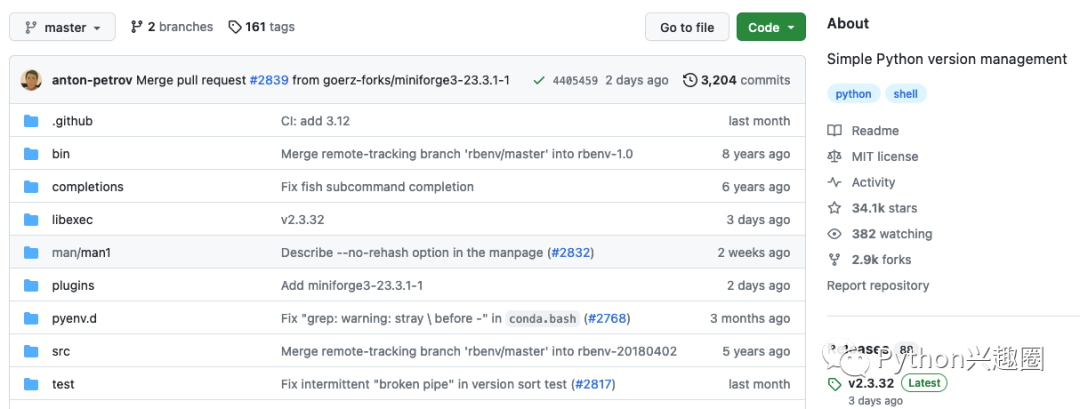Open rbenv-1.0 merge commit message in bin row
This screenshot has width=1080, height=409.
coord(457,154)
